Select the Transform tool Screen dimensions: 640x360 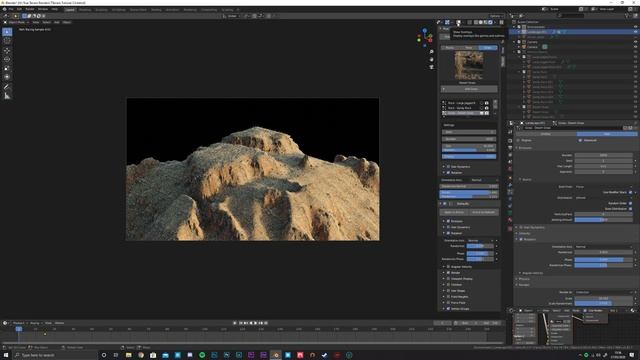(x=7, y=77)
